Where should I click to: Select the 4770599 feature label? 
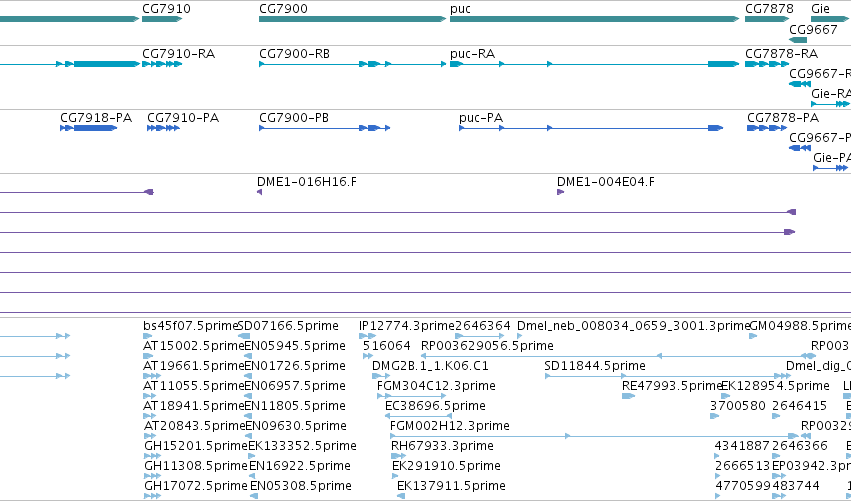pos(743,486)
